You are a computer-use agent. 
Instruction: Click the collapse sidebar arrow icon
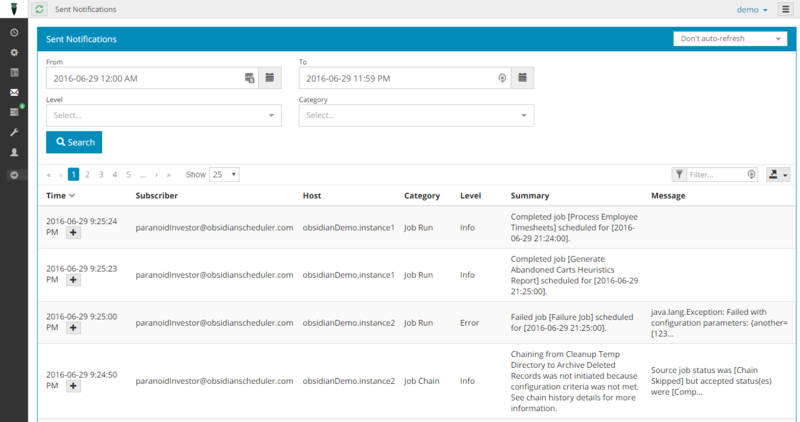[14, 175]
